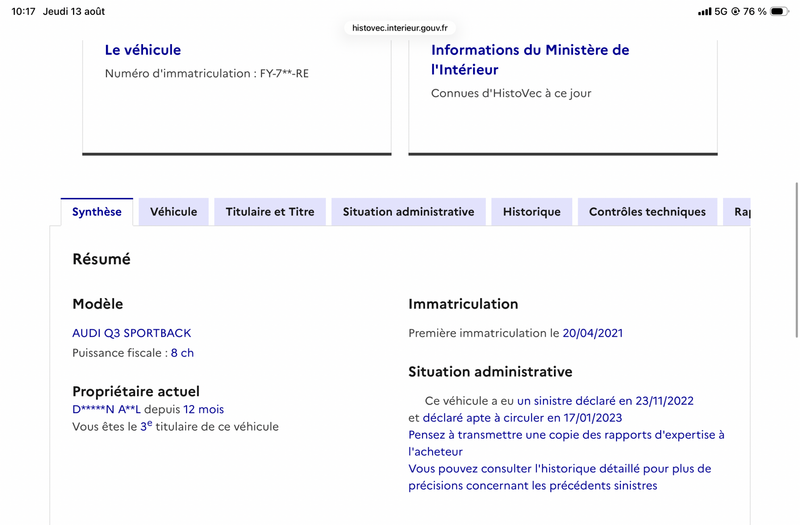
Task: Tap the rotation lock icon in status bar
Action: [x=735, y=11]
